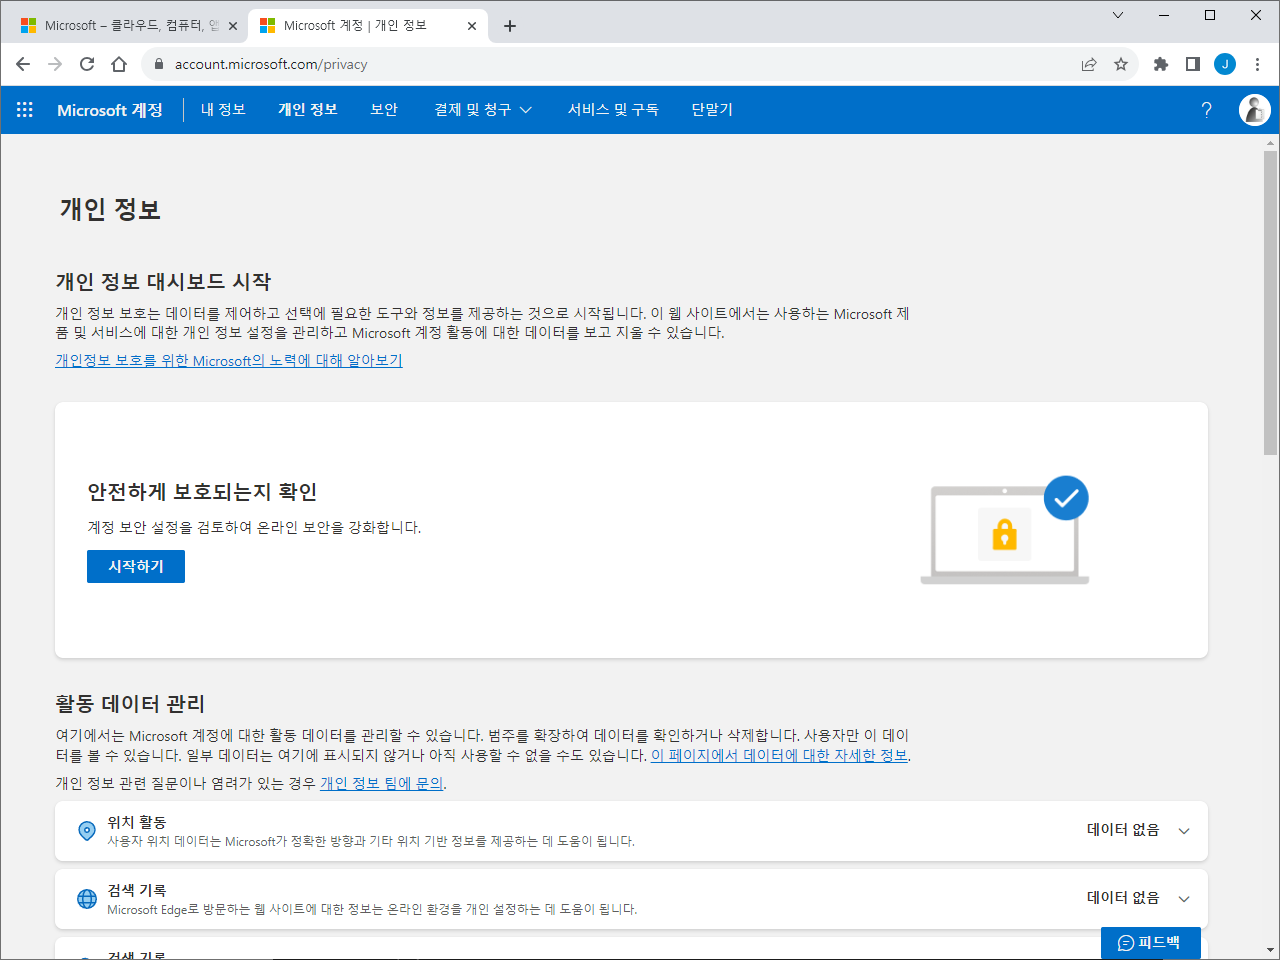Click the browser forward arrow
This screenshot has width=1280, height=960.
[x=55, y=64]
